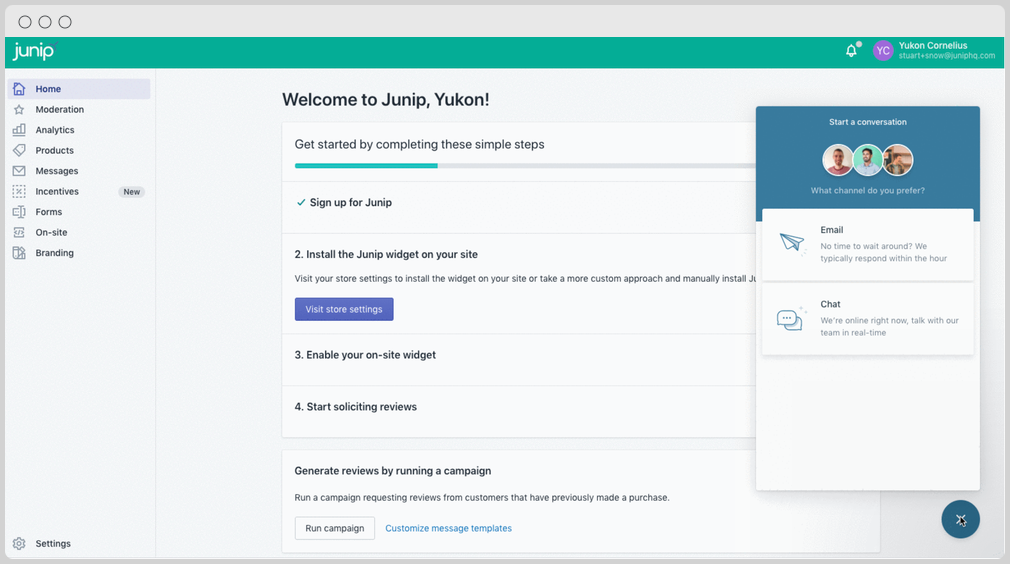Click the New badge next to Incentives
The height and width of the screenshot is (564, 1010).
tap(131, 192)
